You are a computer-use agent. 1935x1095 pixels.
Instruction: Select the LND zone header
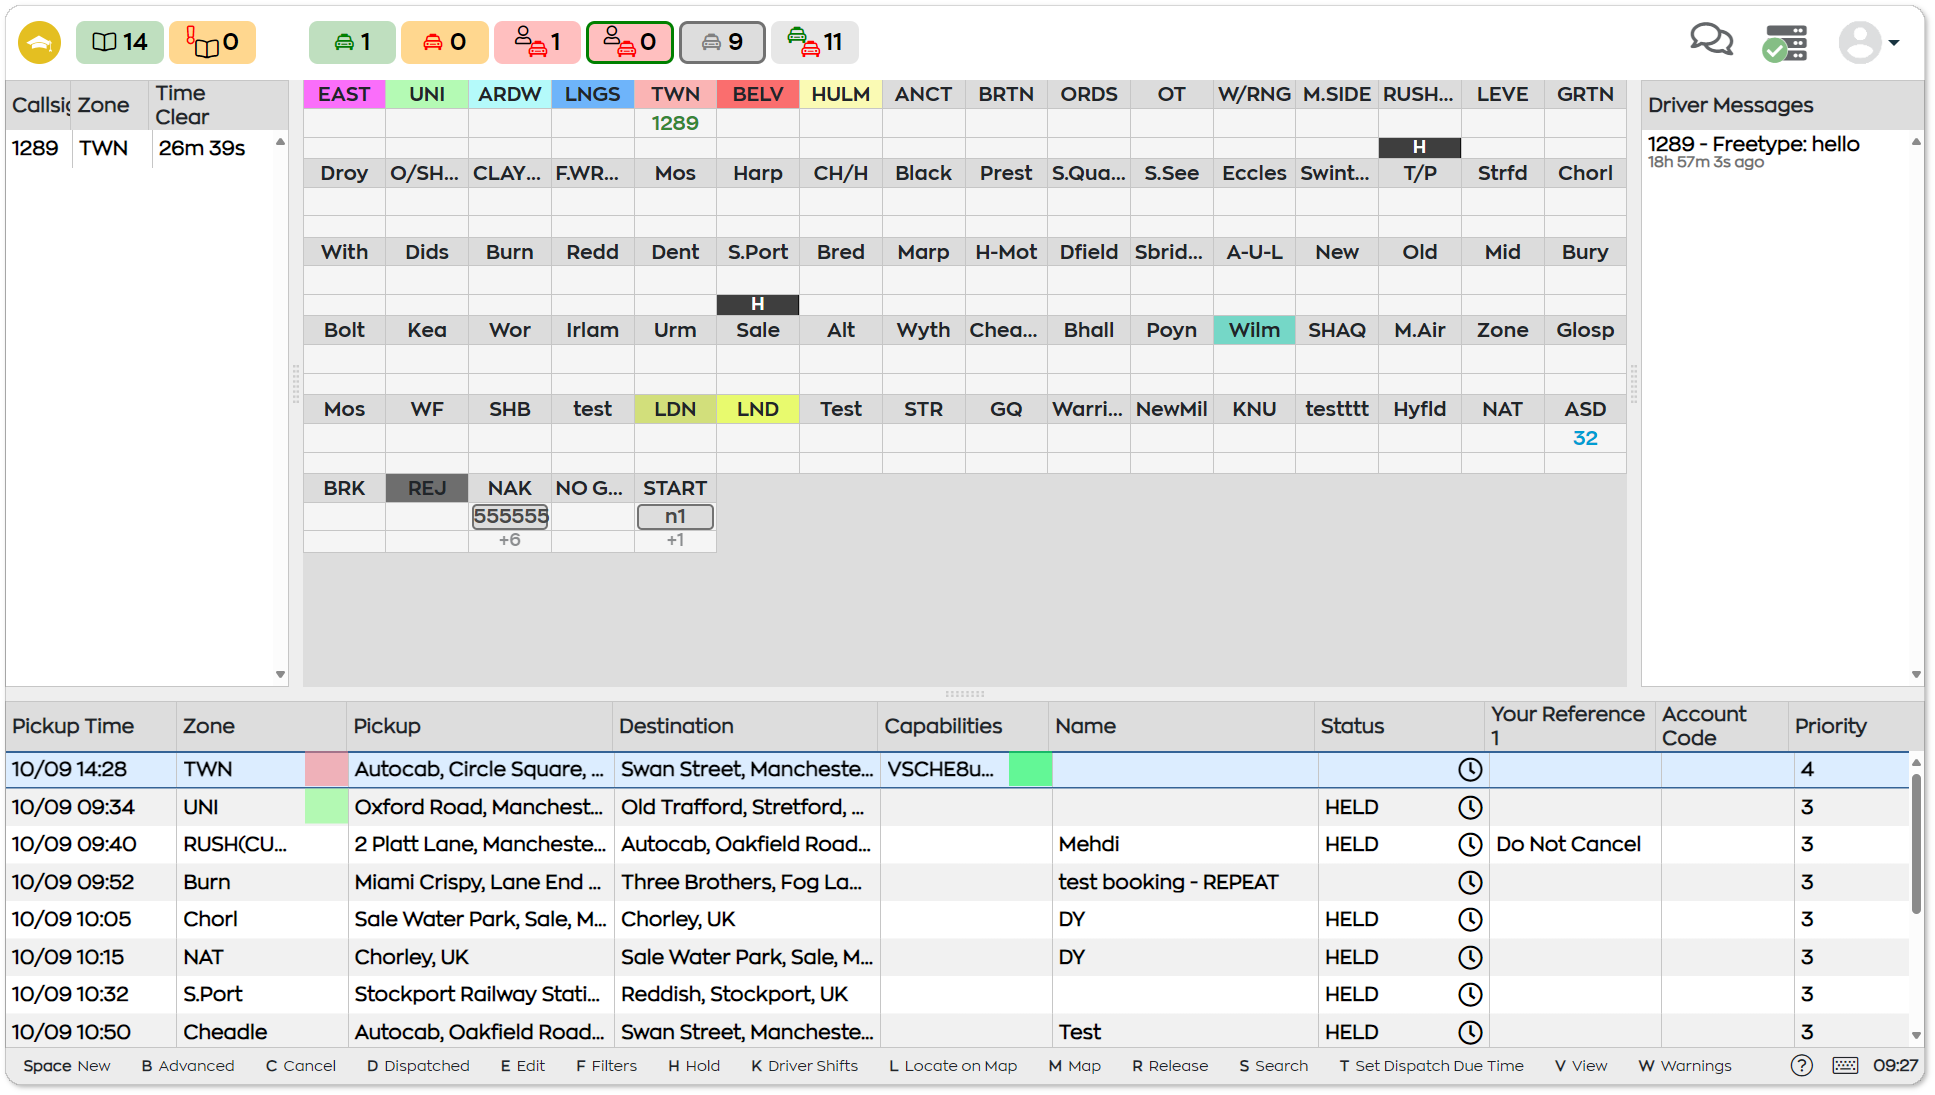pyautogui.click(x=758, y=409)
